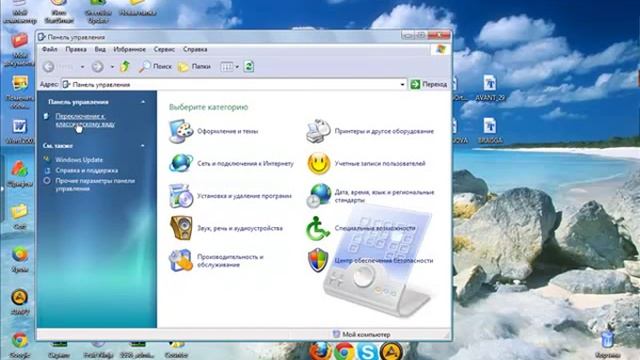640x360 pixels.
Task: Open Accessibility Options wheelchair icon
Action: 318,228
